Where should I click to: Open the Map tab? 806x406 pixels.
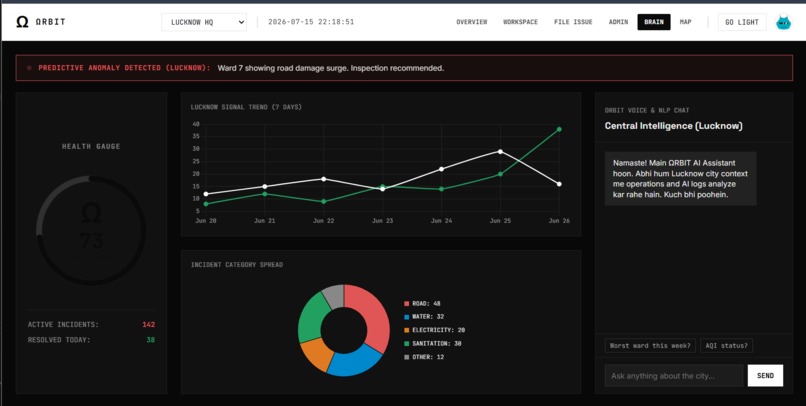(x=685, y=22)
